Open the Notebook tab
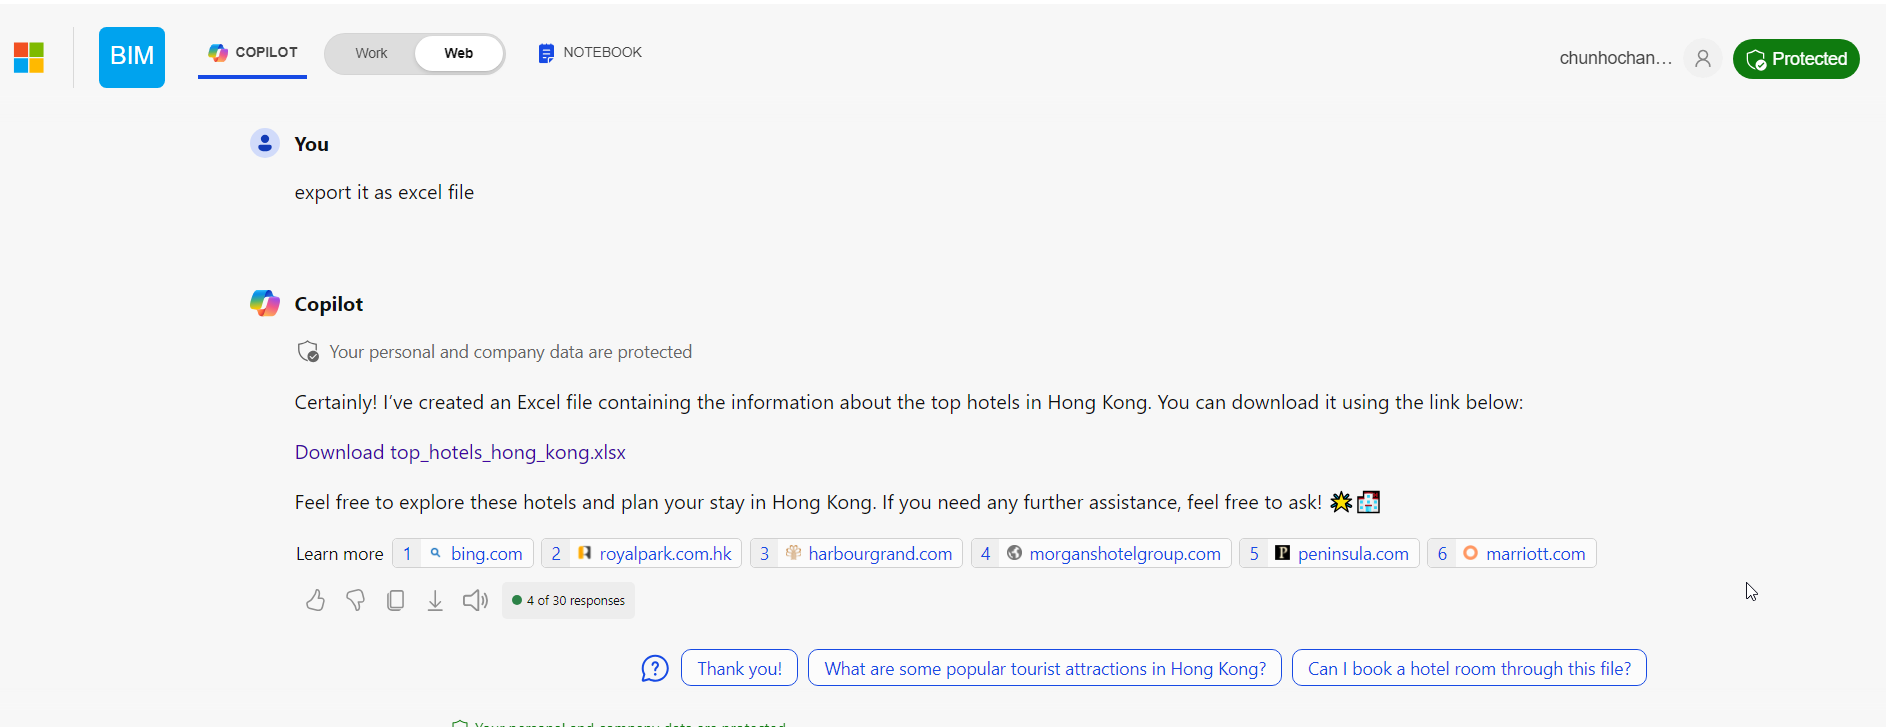The image size is (1886, 727). 590,53
